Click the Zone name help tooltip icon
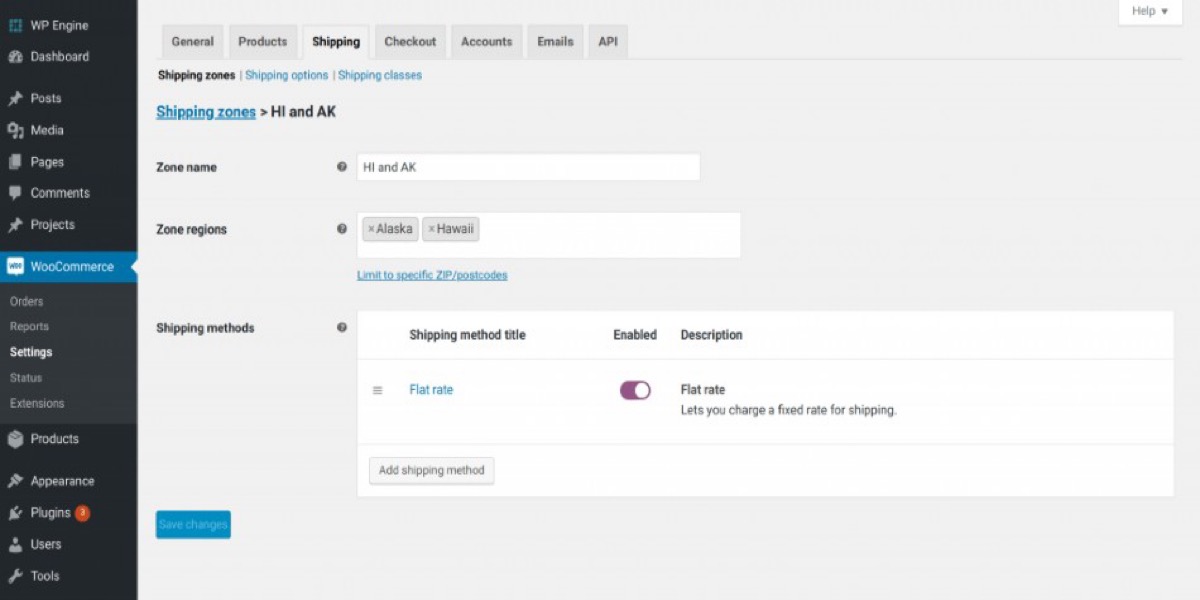 click(x=342, y=167)
